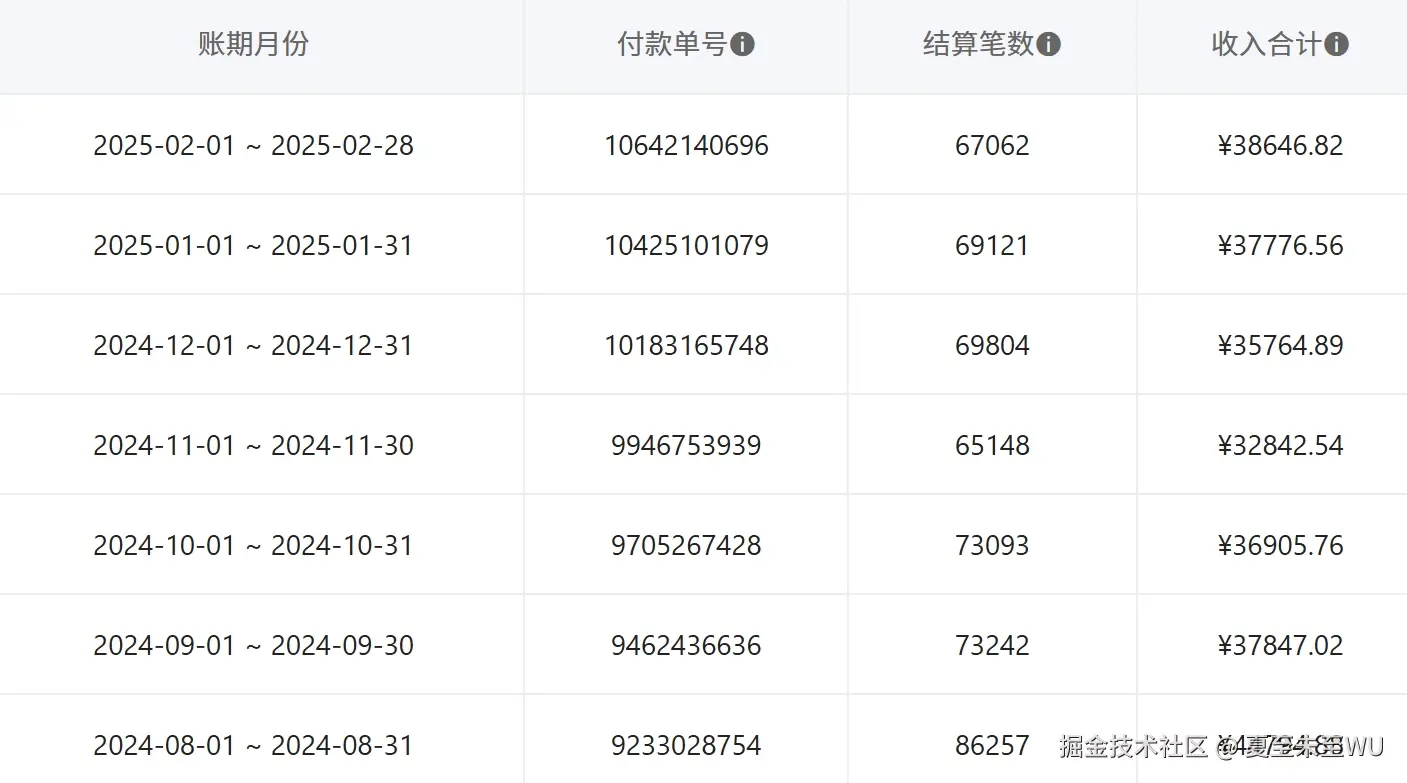
Task: Select the 账期月份 column header
Action: point(251,45)
